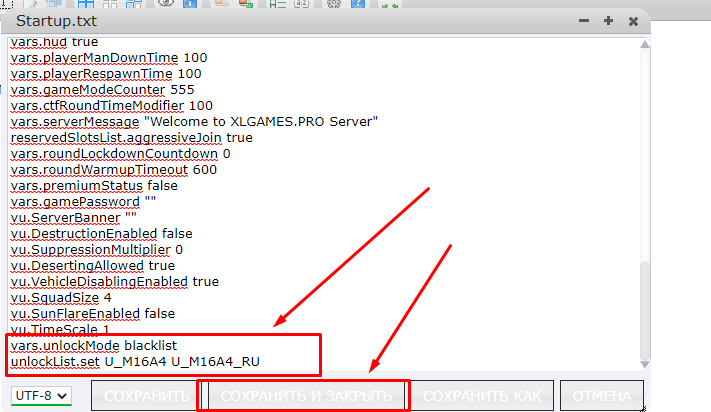
Task: Click the line 'vars.premiumStatus false'
Action: [x=94, y=186]
